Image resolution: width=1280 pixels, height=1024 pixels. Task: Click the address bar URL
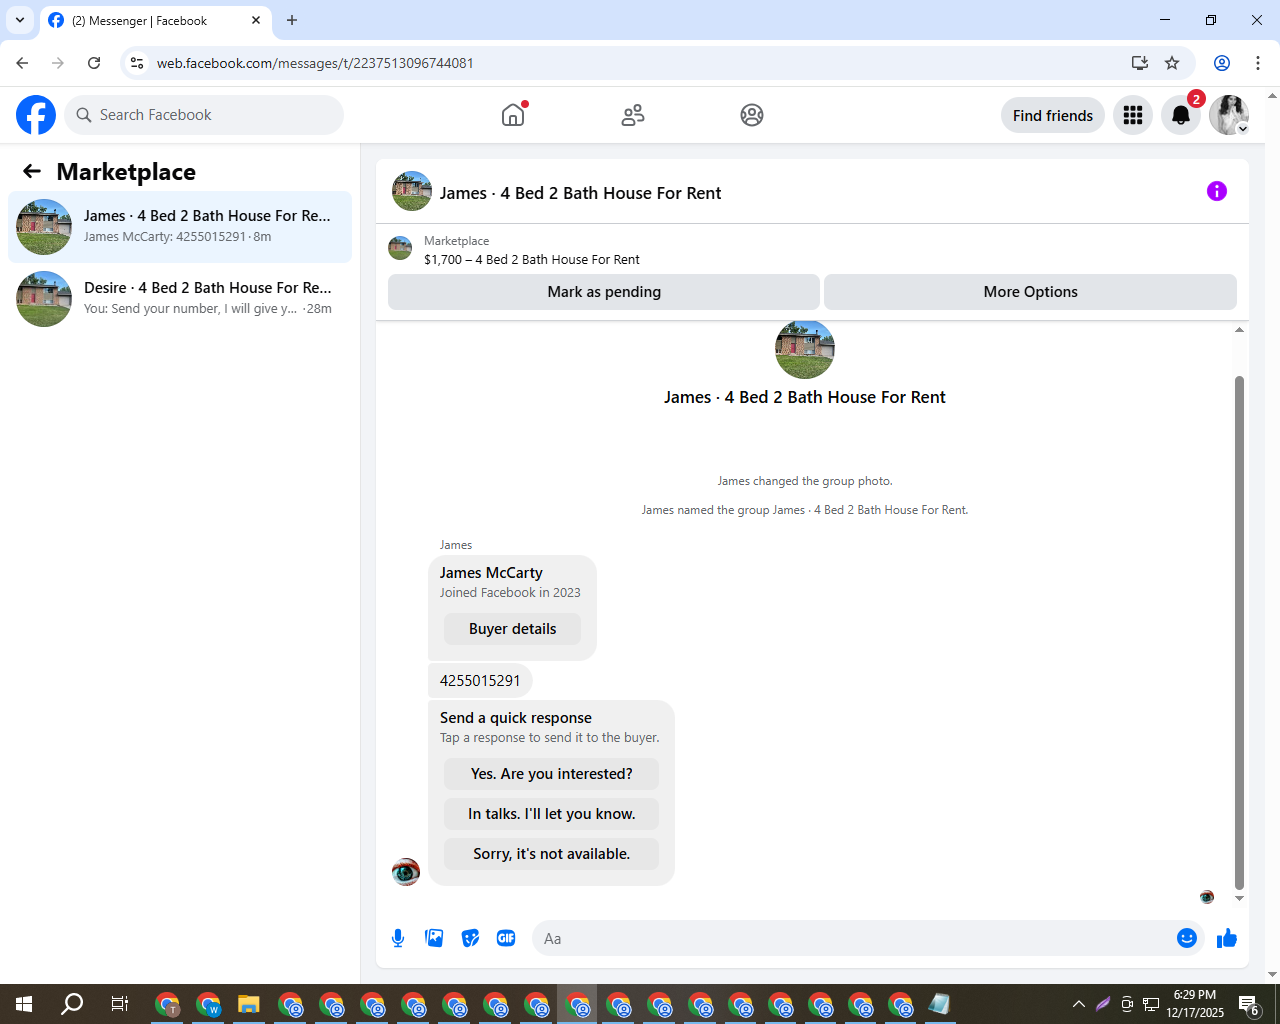(315, 63)
